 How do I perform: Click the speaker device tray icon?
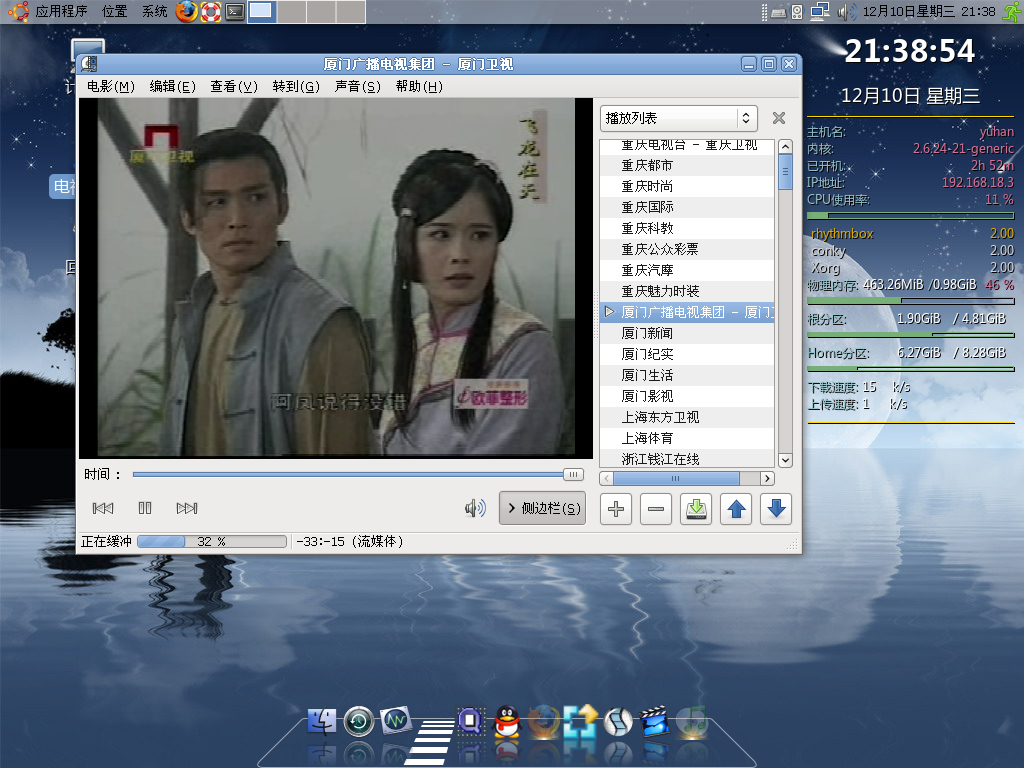coord(797,12)
